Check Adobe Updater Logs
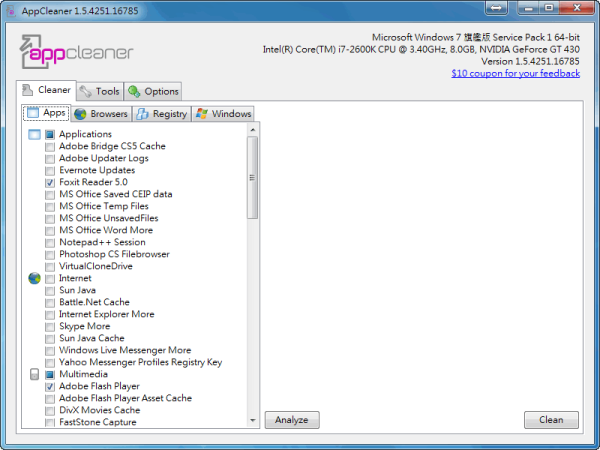600x450 pixels. tap(50, 158)
